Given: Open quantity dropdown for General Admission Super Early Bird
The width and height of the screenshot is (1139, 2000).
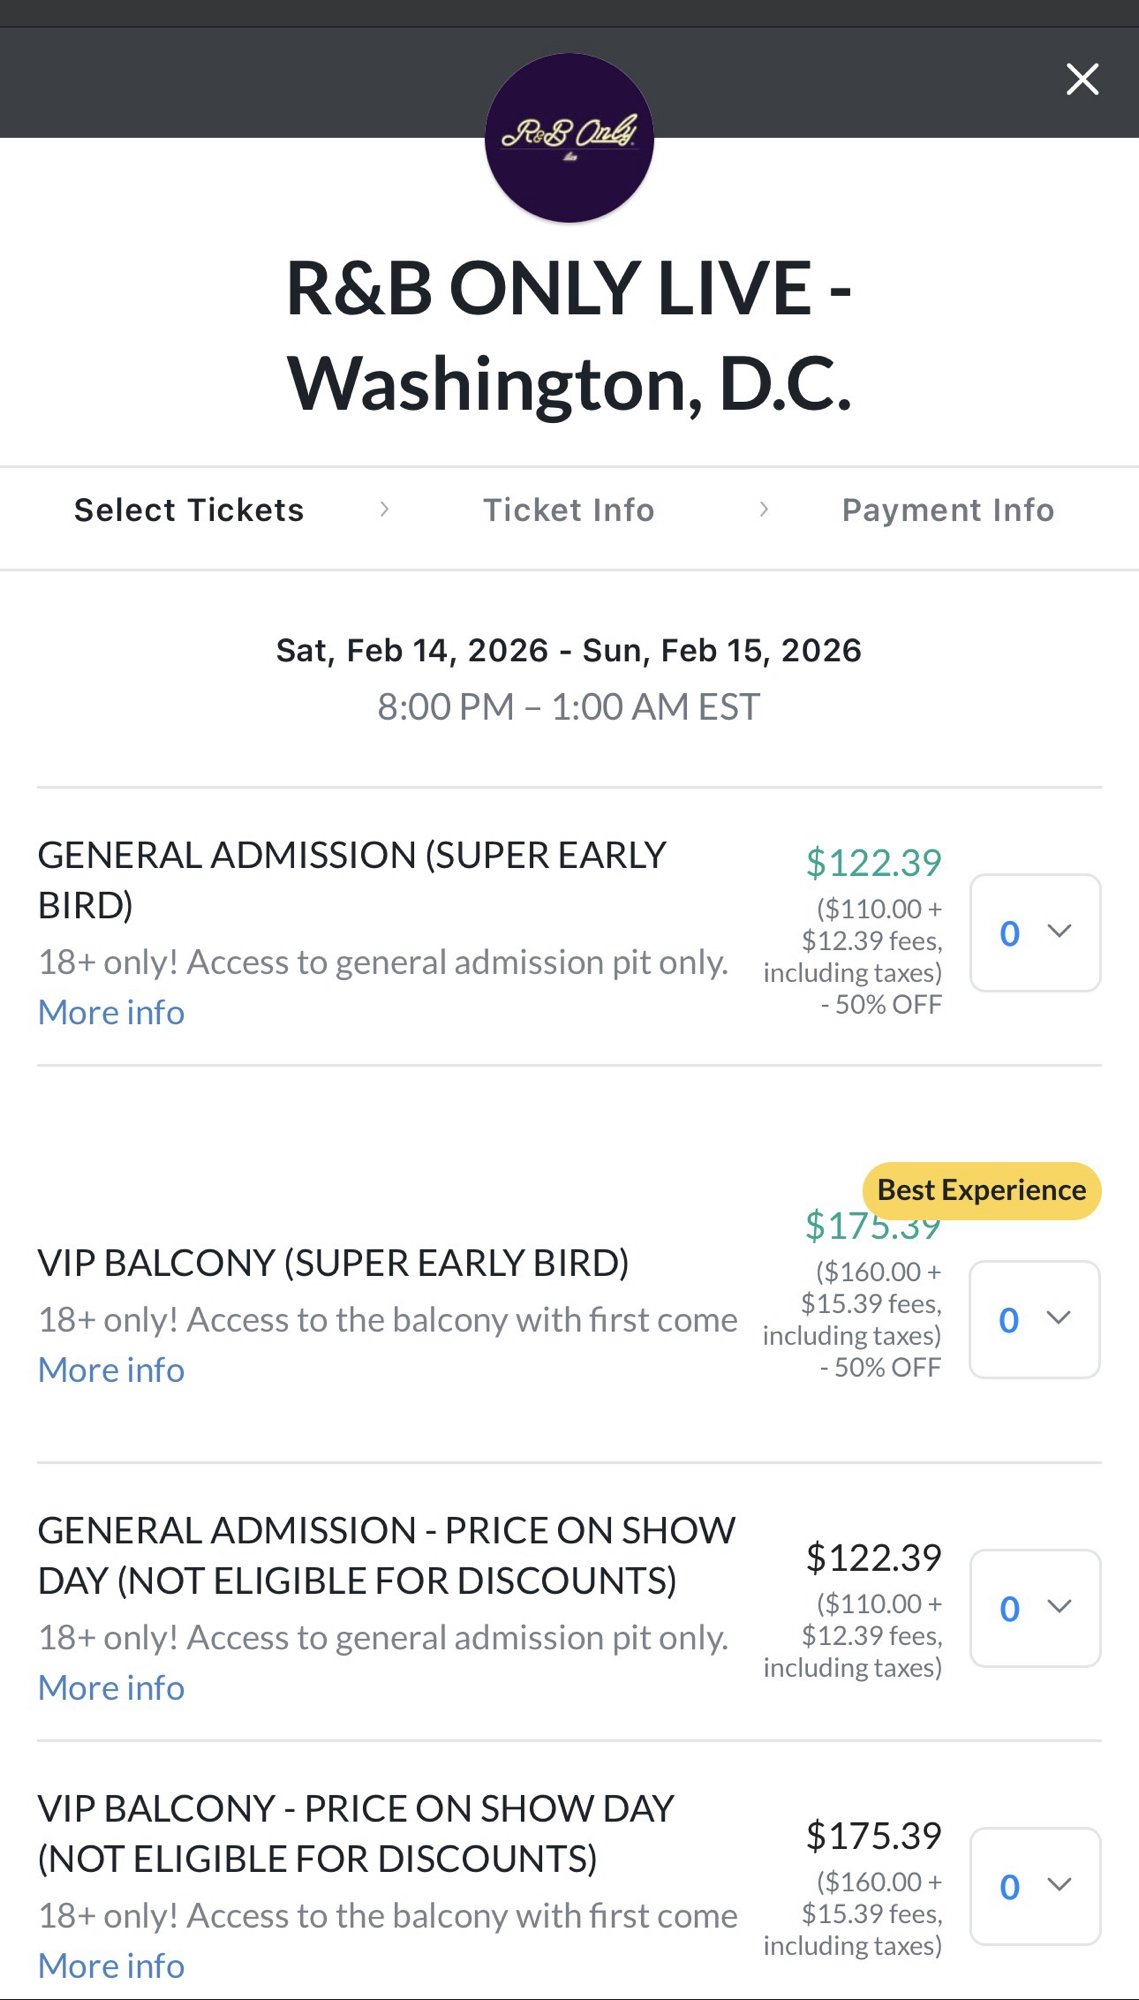Looking at the screenshot, I should [1035, 933].
